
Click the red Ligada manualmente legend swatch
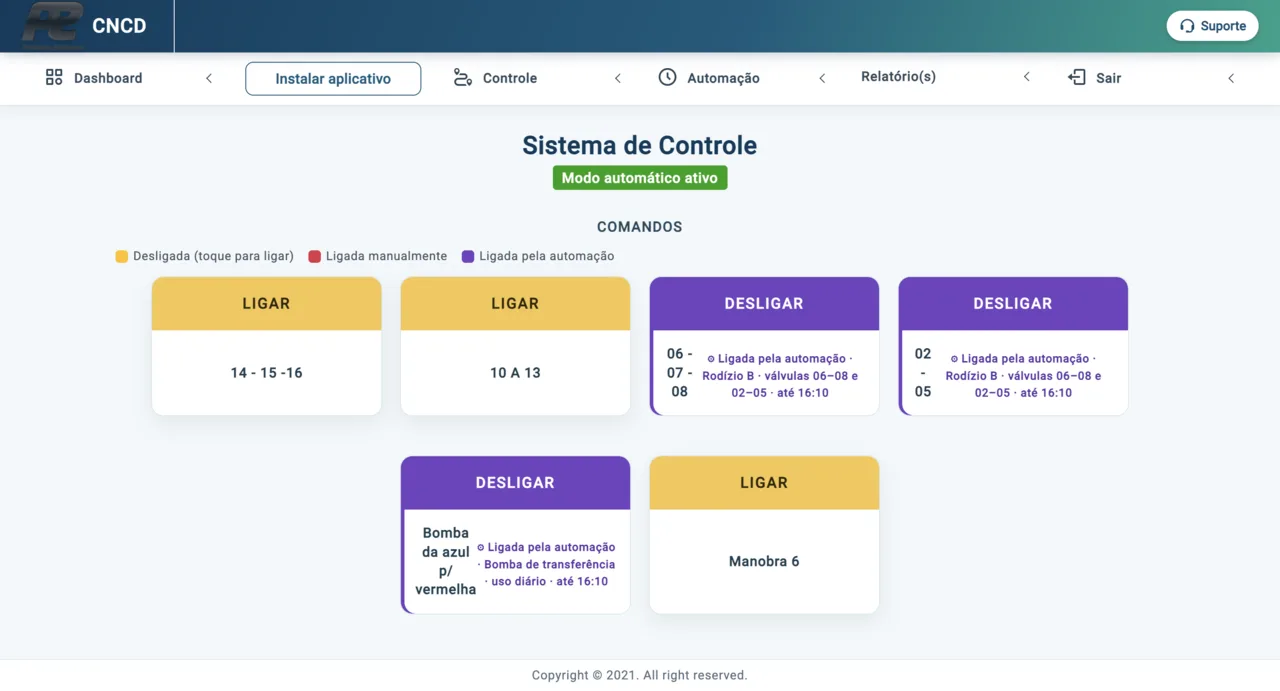[x=314, y=257]
